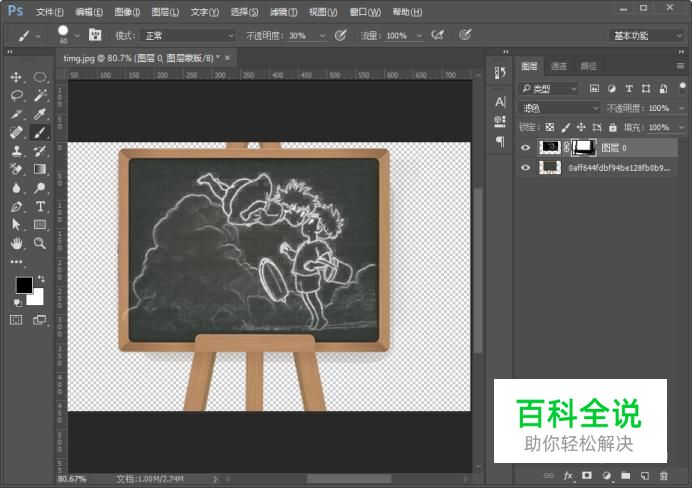Click the background white color swatch
Viewport: 692px width, 488px height.
click(38, 298)
